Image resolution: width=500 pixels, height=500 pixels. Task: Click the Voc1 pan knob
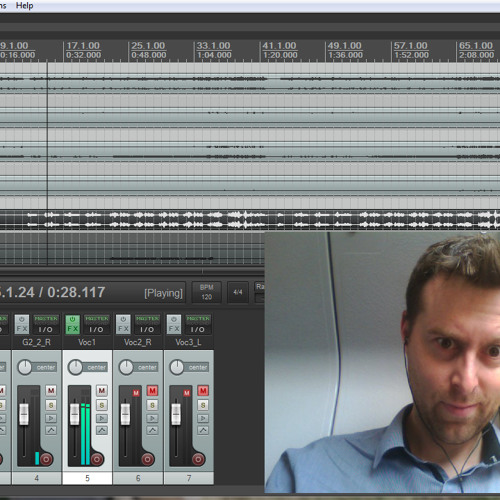75,367
